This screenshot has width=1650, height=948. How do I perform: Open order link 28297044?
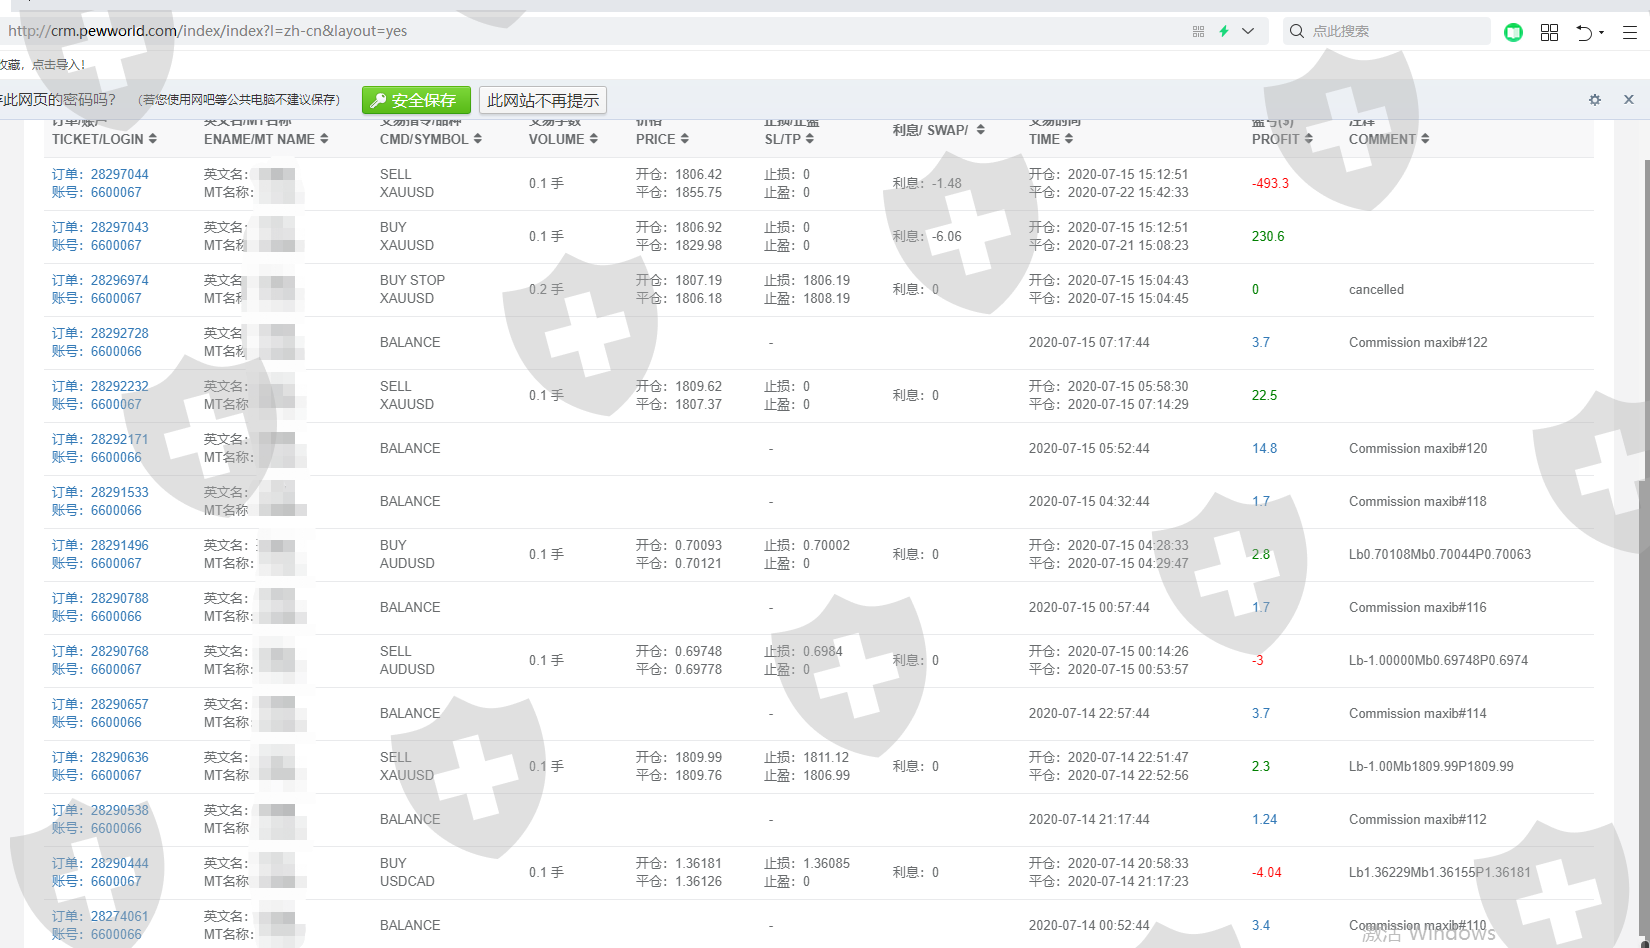pos(119,174)
